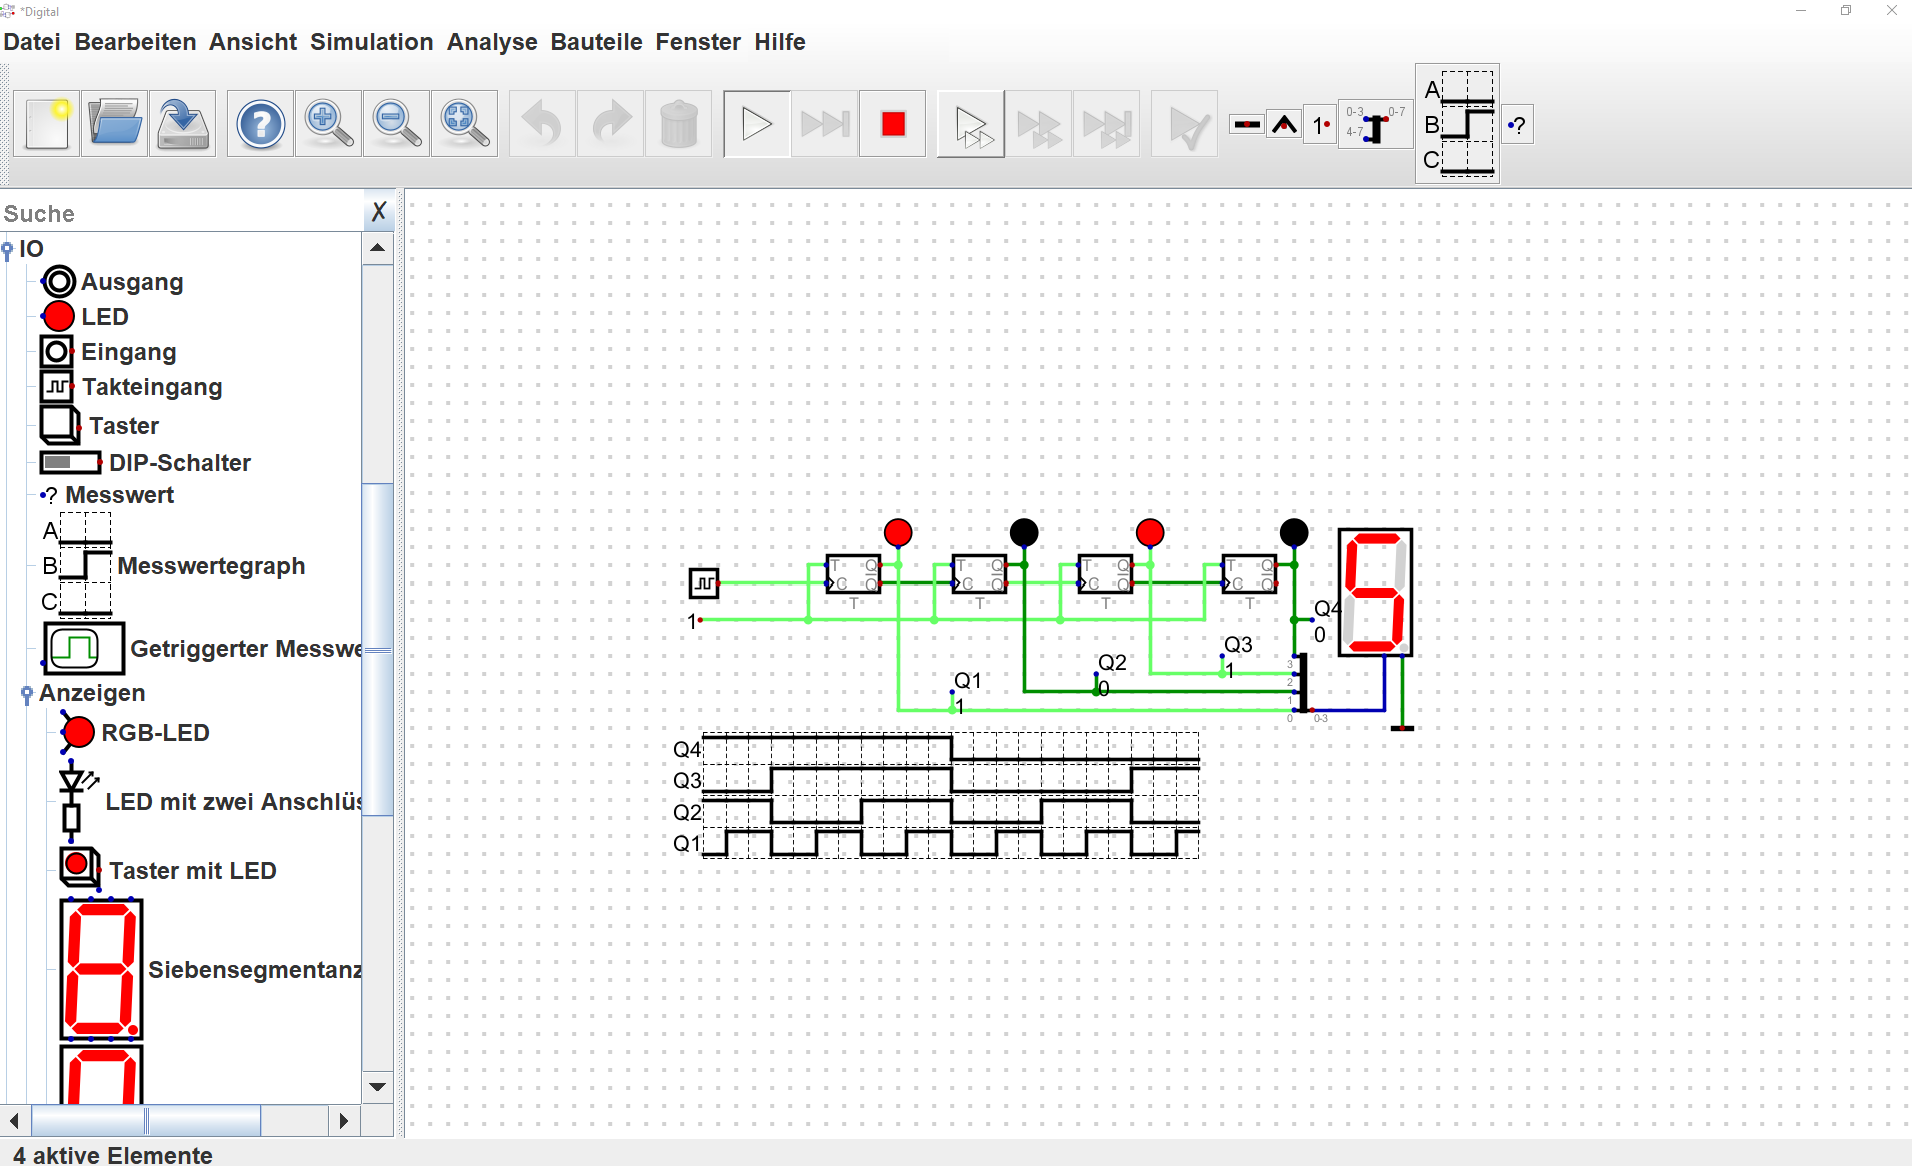Open a circuit file with the folder icon
Image resolution: width=1912 pixels, height=1166 pixels.
(x=115, y=124)
